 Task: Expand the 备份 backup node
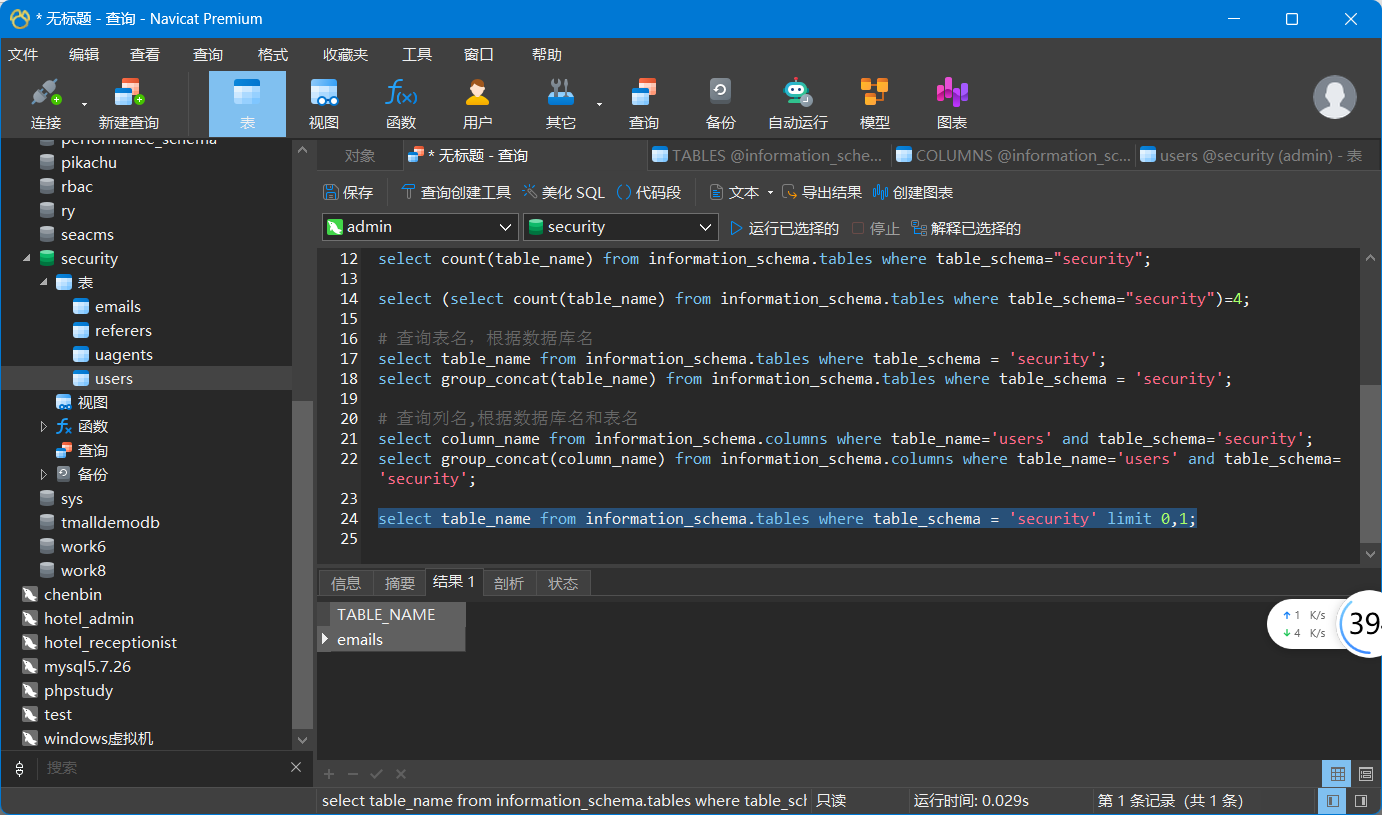click(44, 474)
